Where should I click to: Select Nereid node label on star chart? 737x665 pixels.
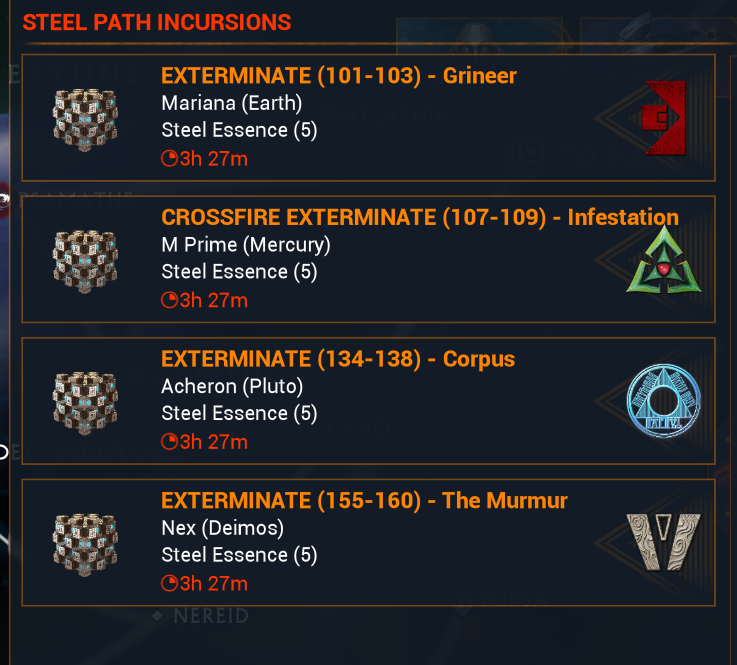209,617
